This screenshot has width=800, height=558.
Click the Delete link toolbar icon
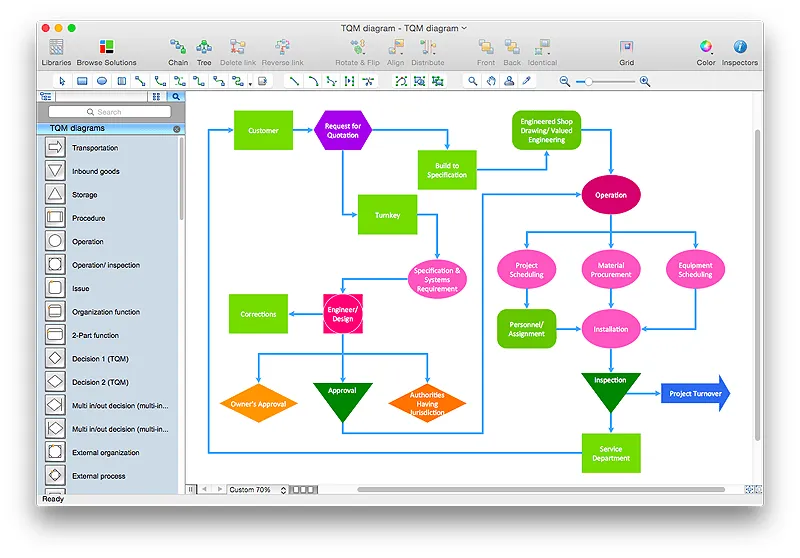click(238, 53)
